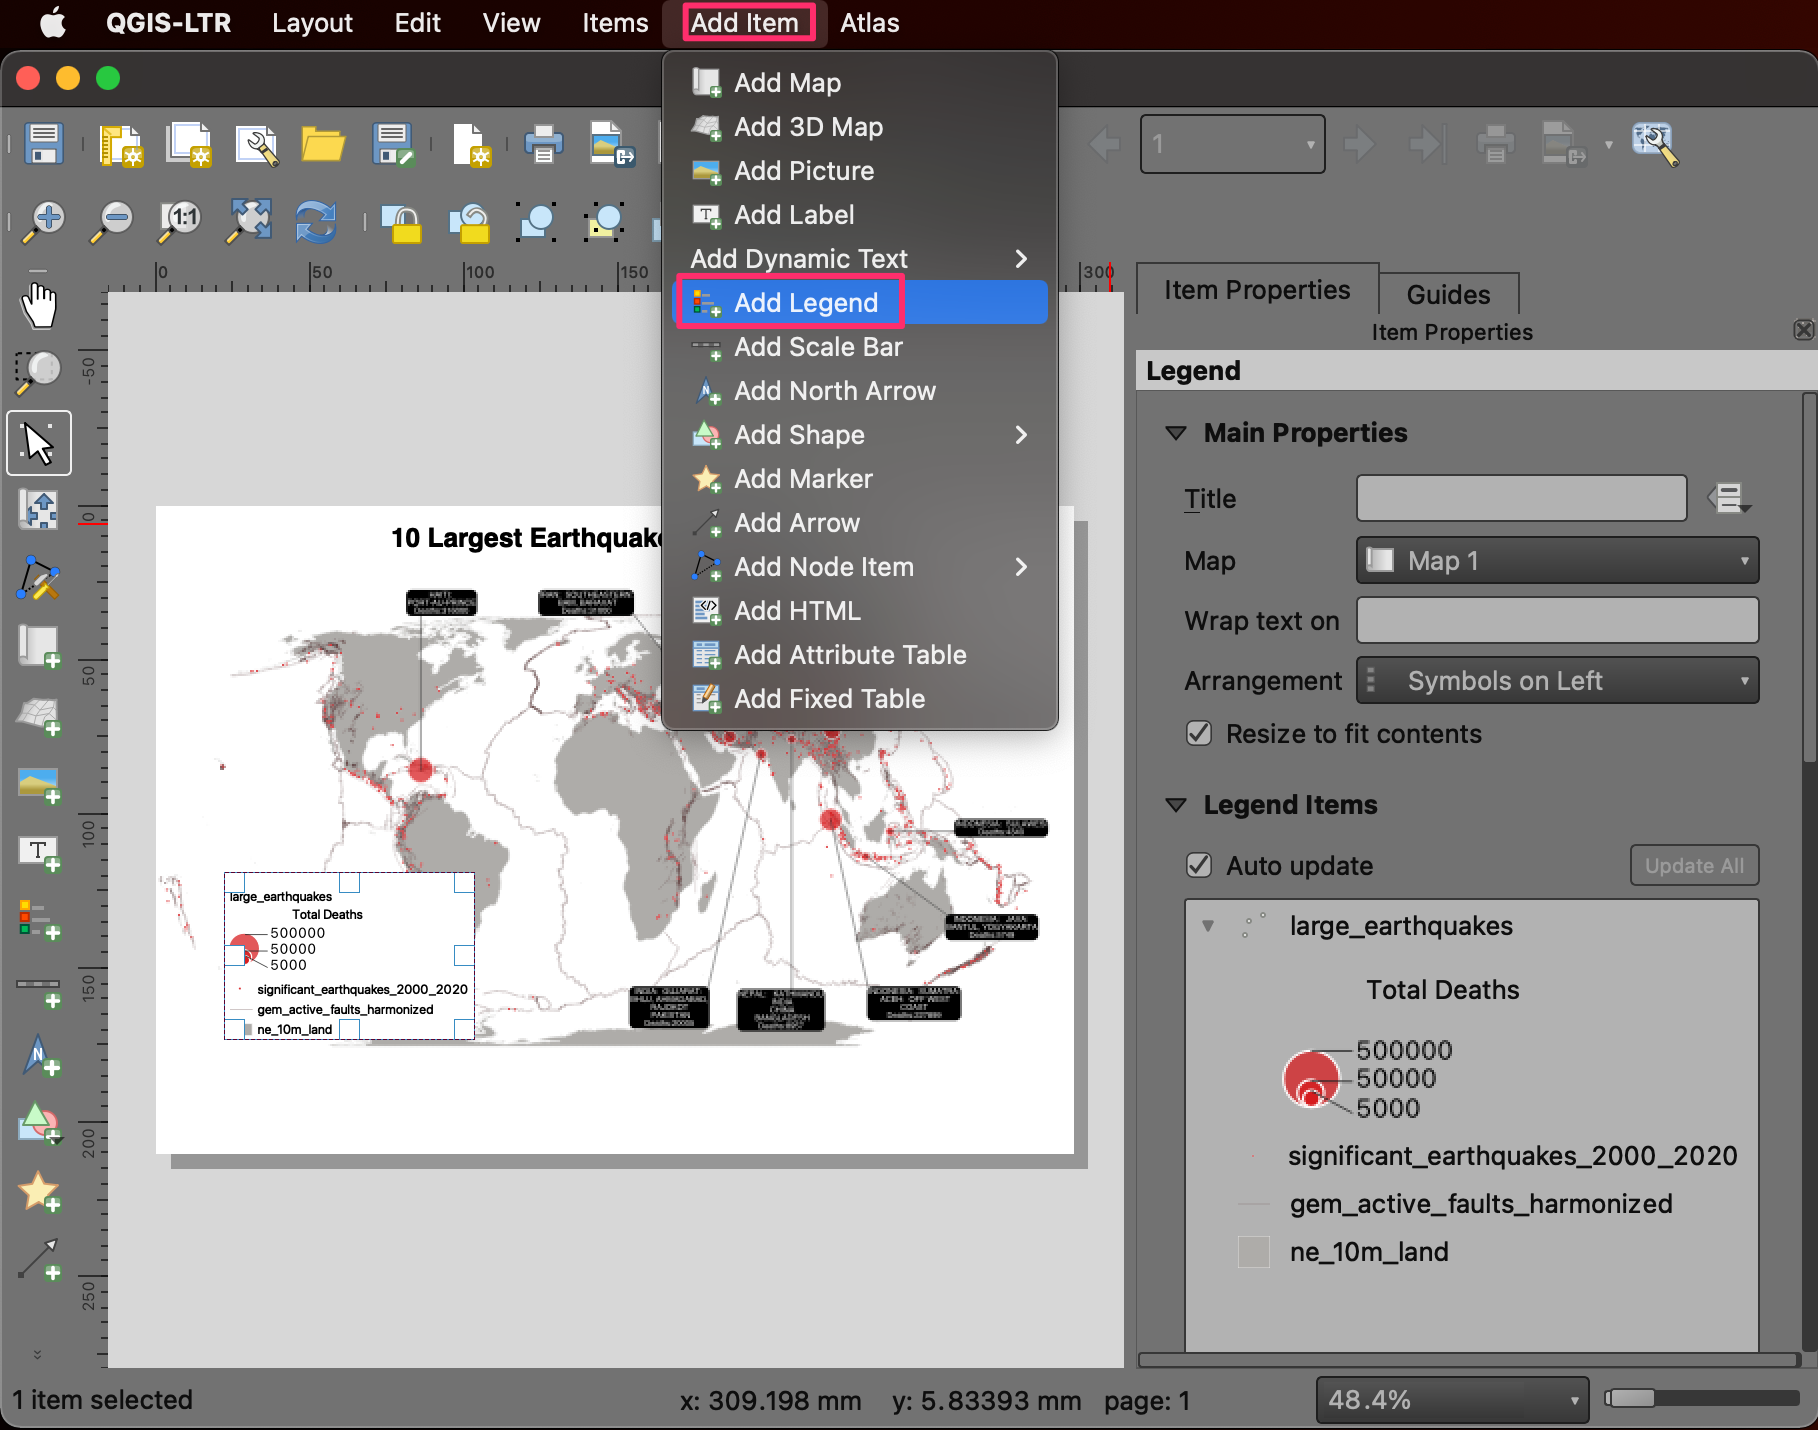
Task: Open the Arrangement Symbols on Left dropdown
Action: (1557, 680)
